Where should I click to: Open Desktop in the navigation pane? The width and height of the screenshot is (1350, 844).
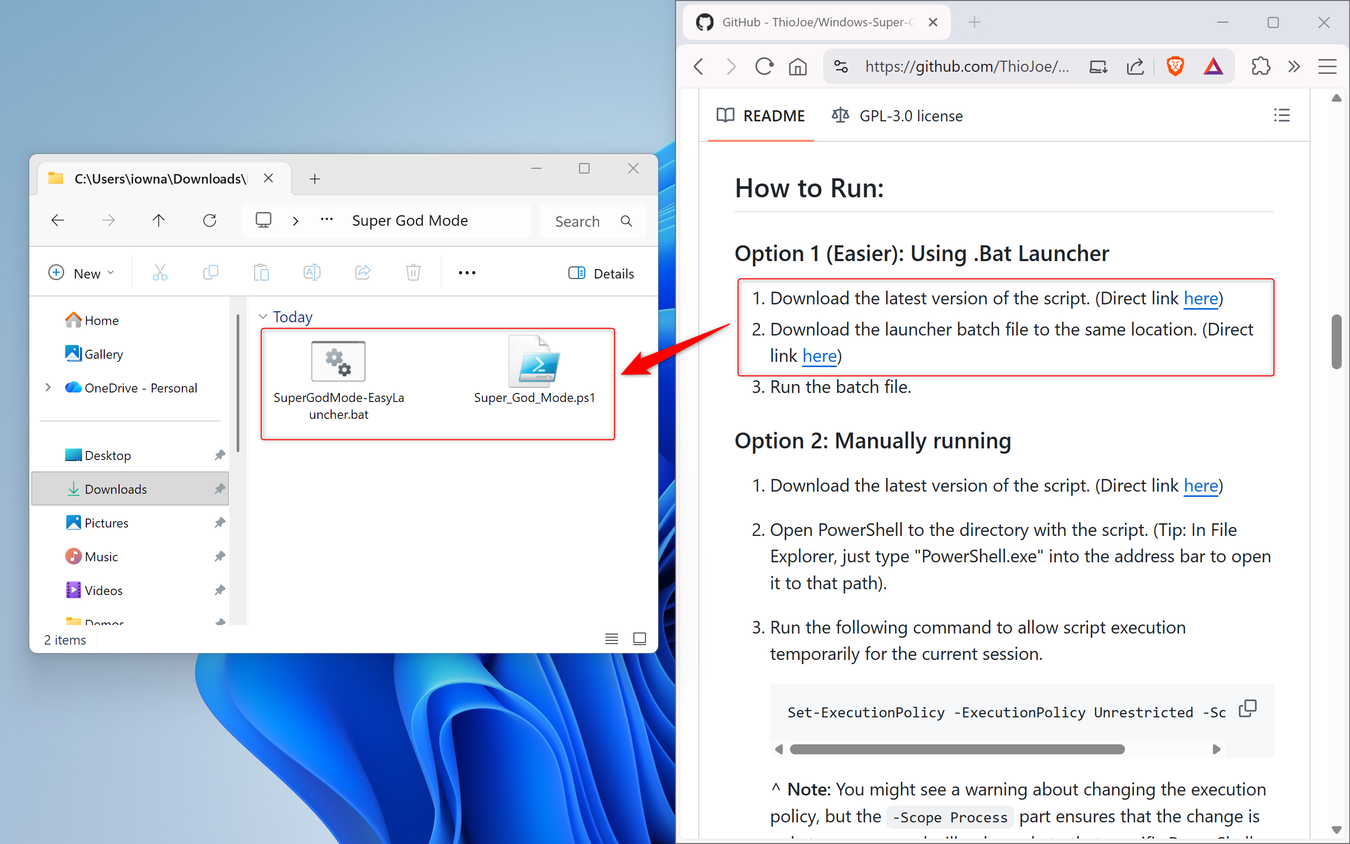(x=97, y=455)
